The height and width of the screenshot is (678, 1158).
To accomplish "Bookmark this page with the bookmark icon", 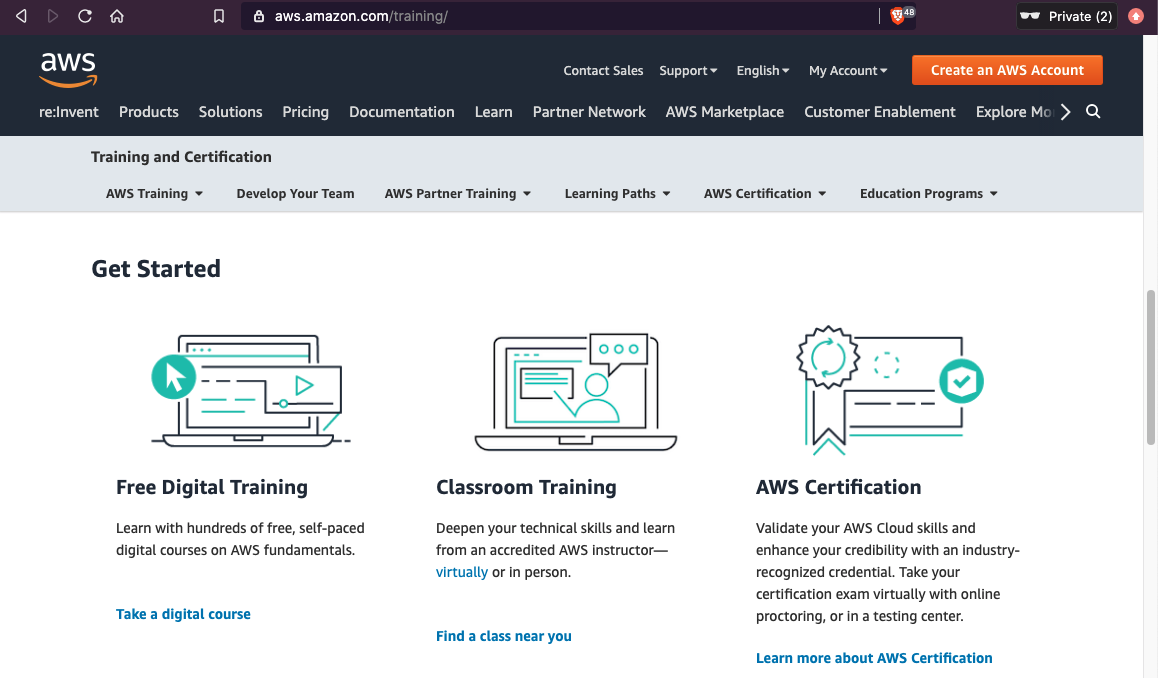I will [219, 16].
